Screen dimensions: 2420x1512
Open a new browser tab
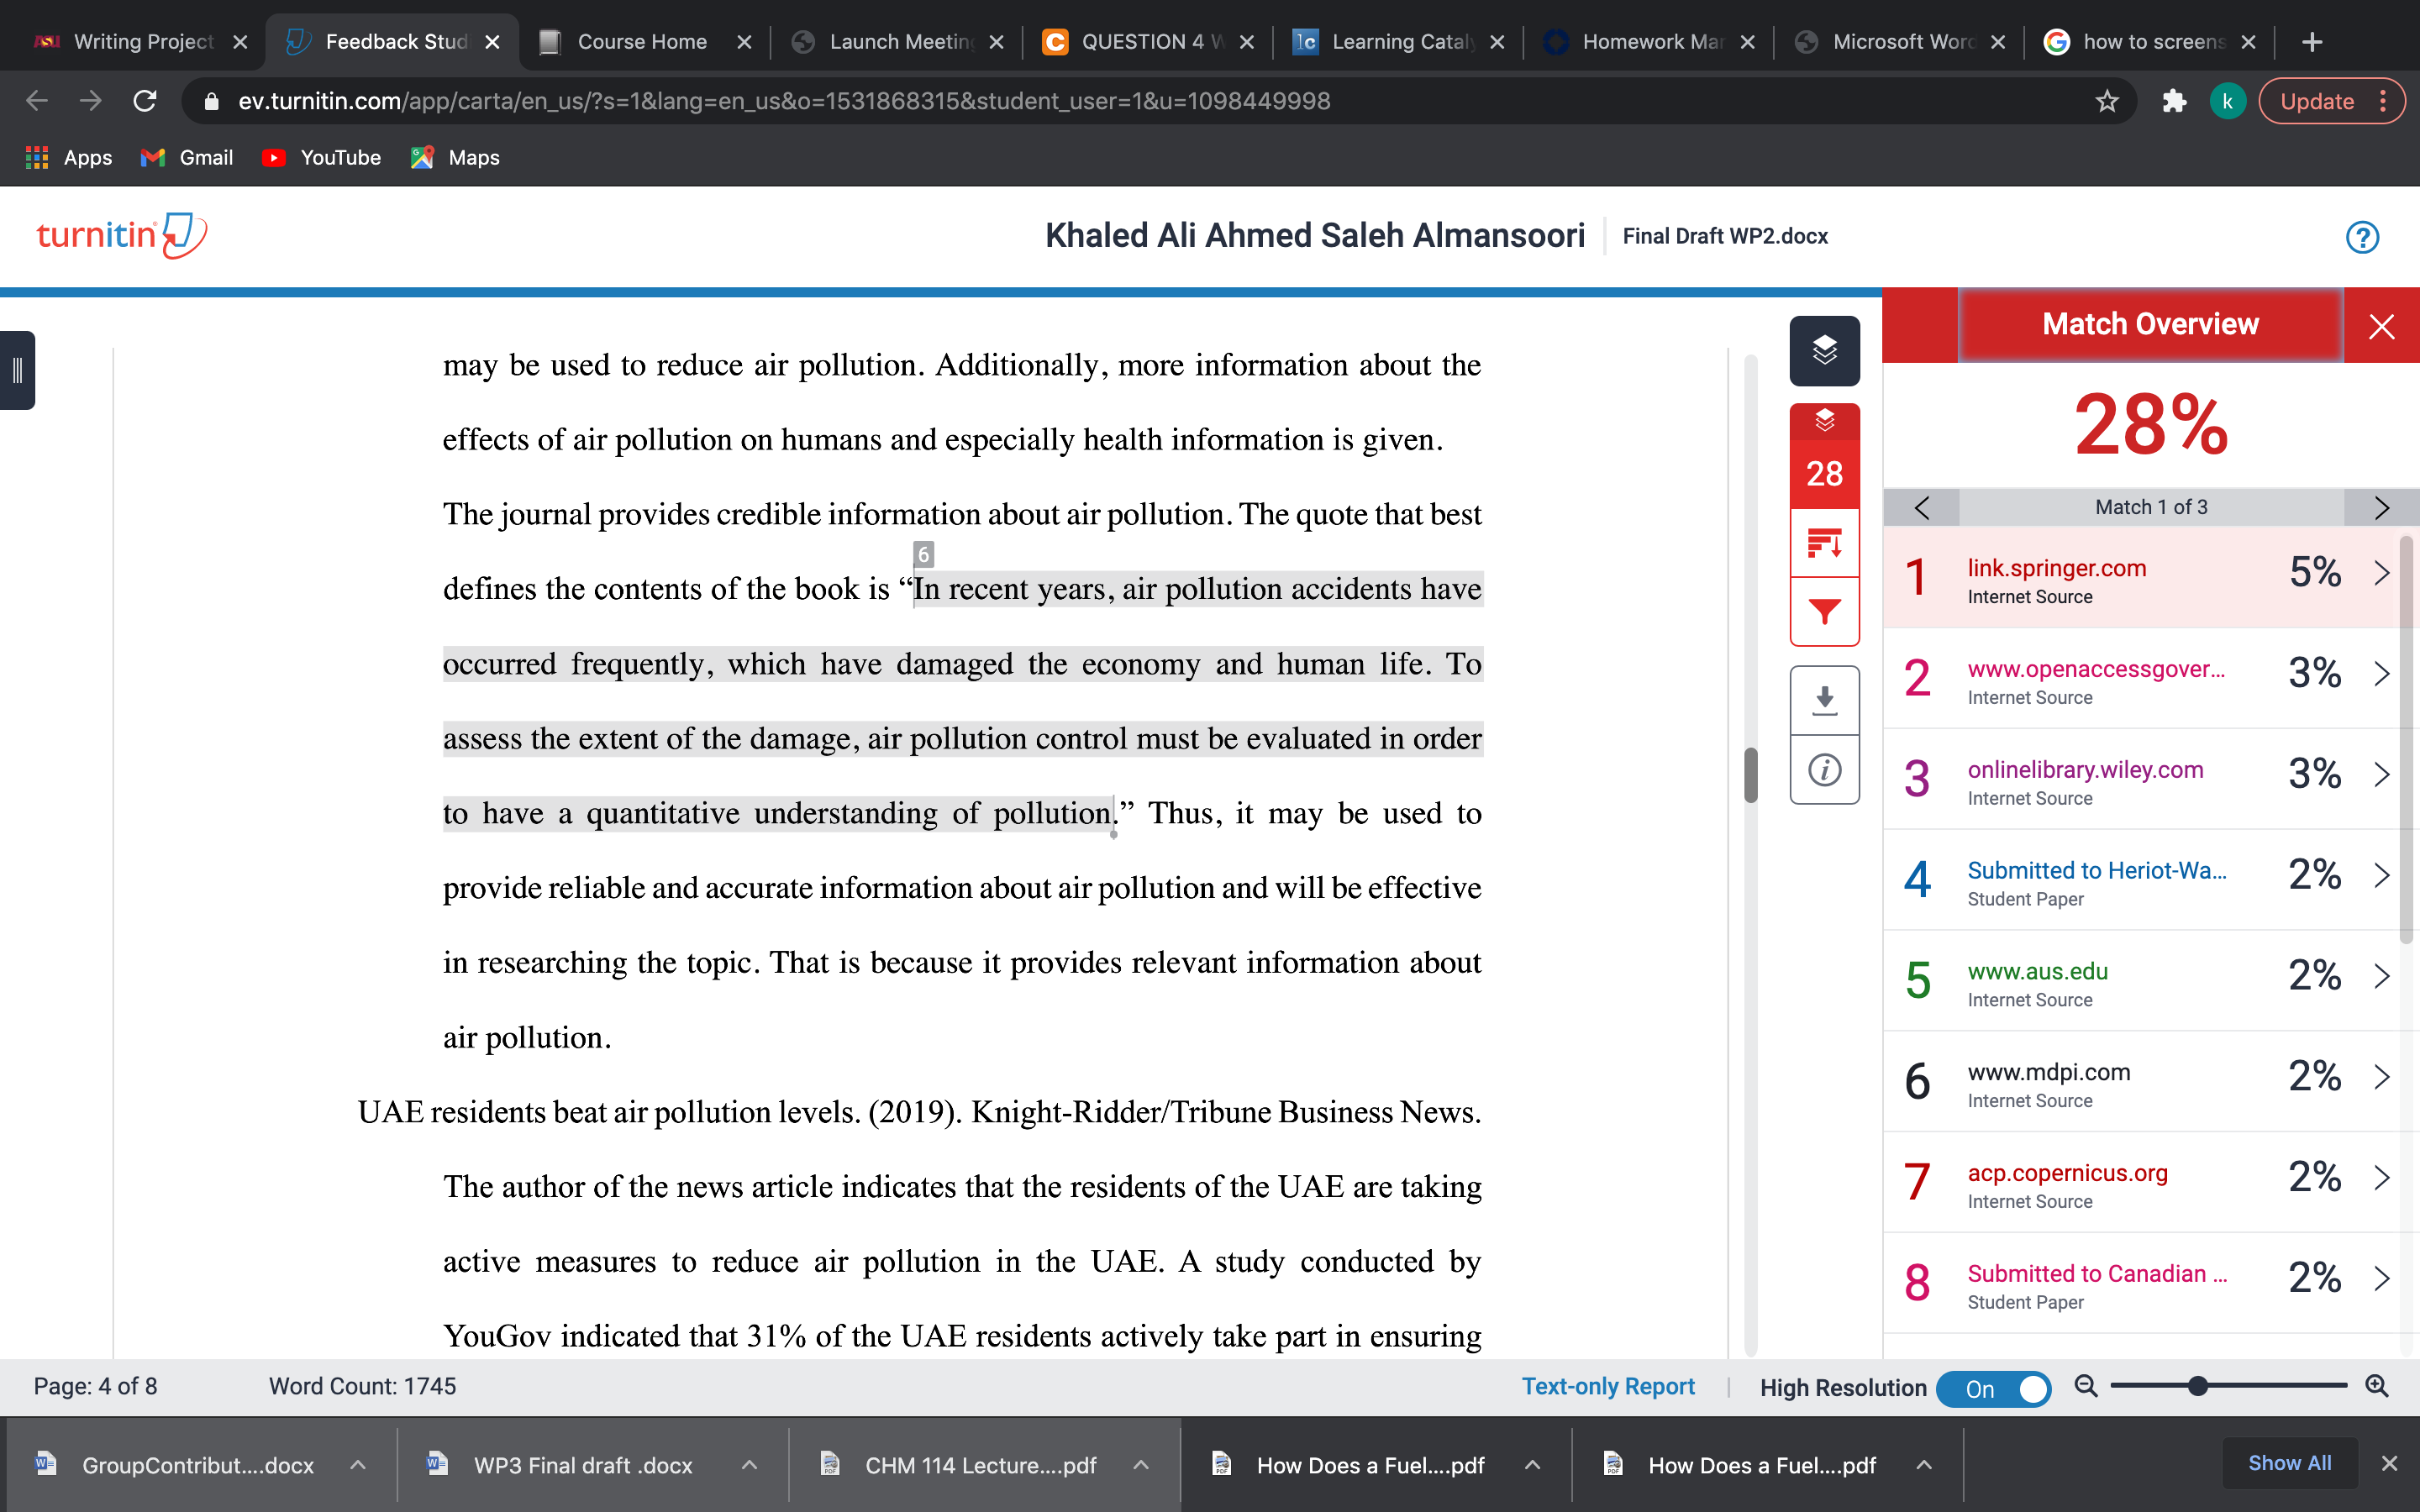tap(2311, 42)
